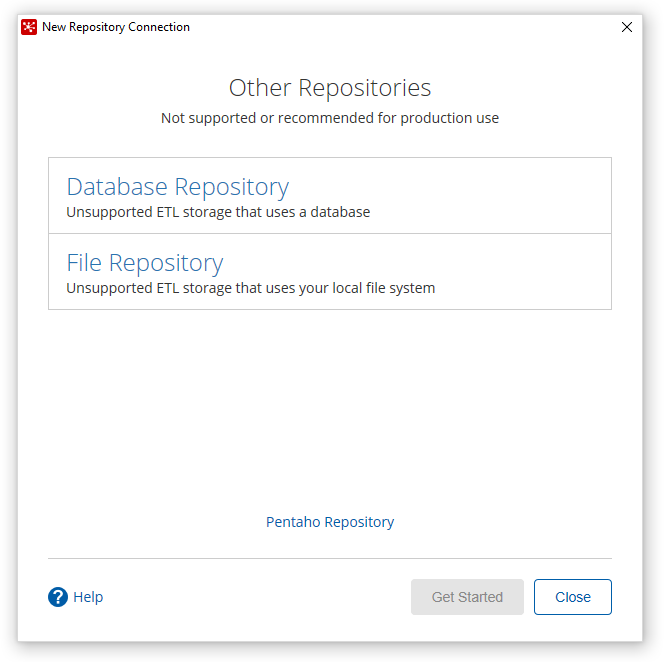Screen dimensions: 665x662
Task: Click the blue question mark Help icon
Action: click(58, 597)
